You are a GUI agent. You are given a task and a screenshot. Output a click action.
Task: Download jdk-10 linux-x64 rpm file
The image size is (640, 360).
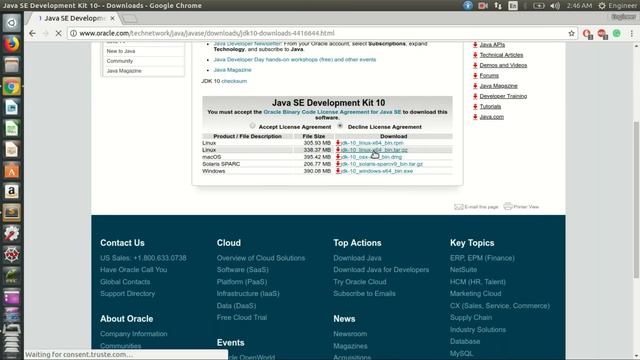coord(372,143)
